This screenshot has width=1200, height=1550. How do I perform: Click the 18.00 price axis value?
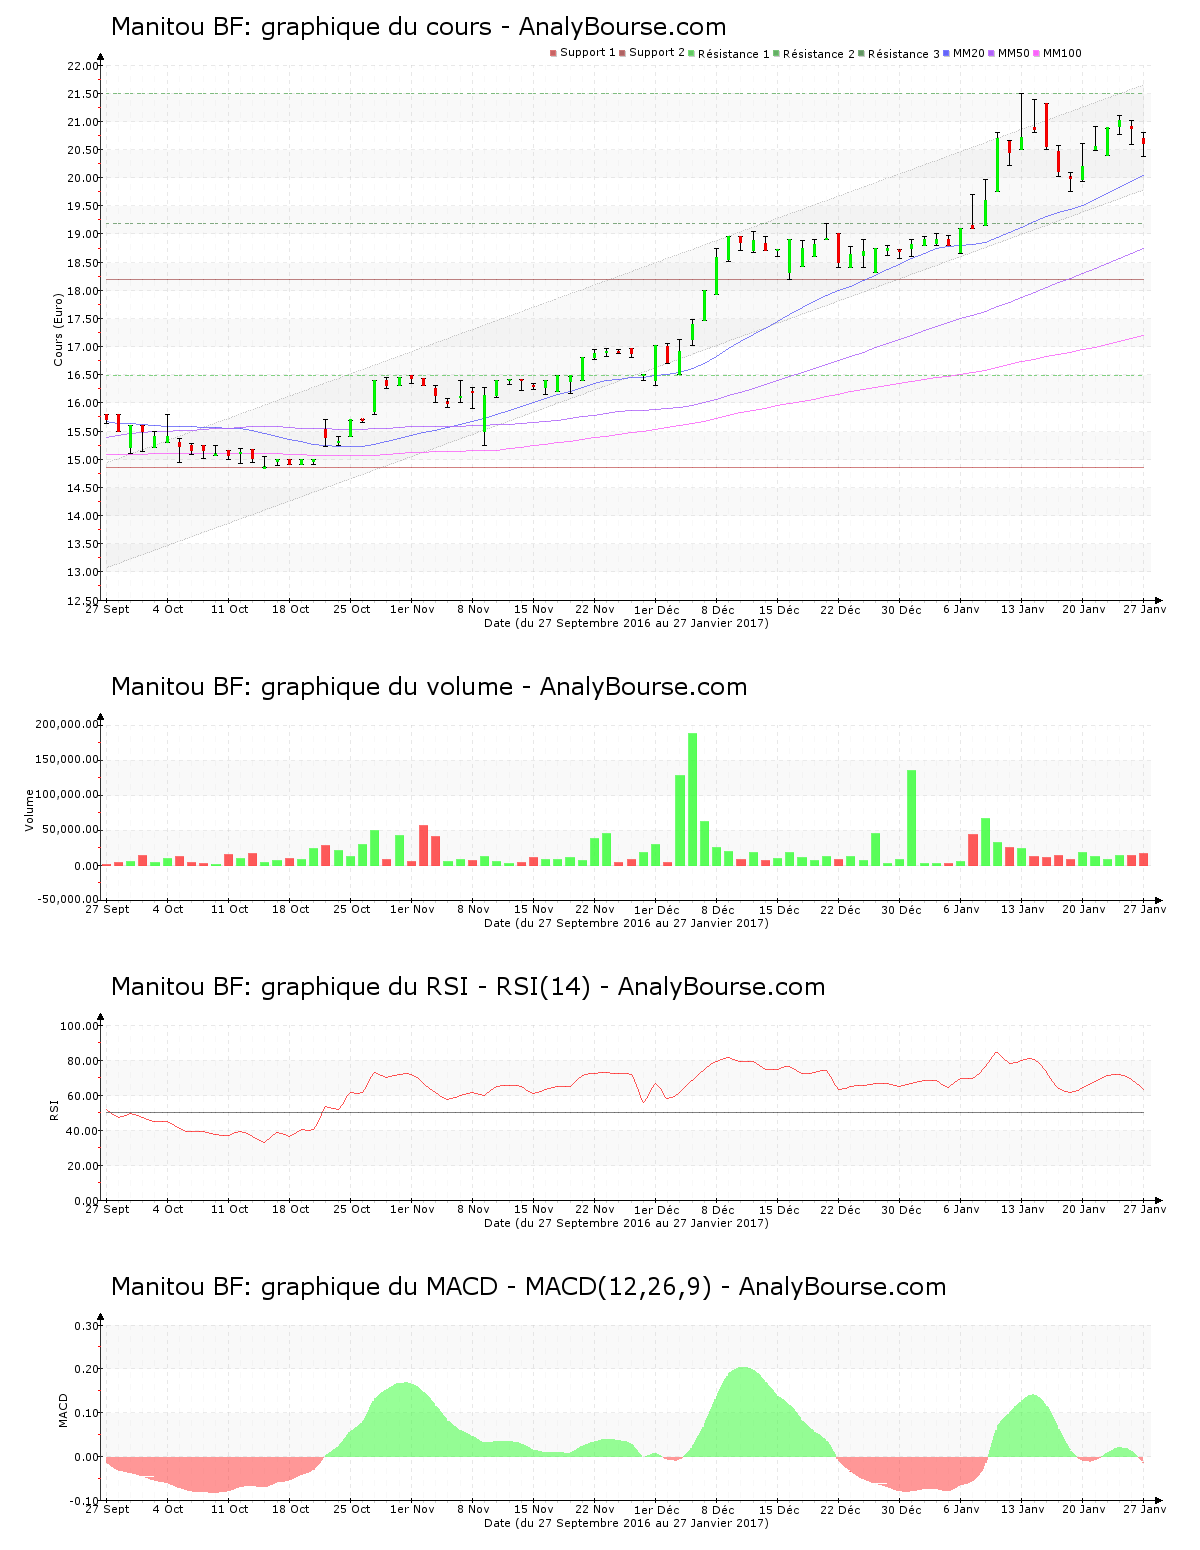click(83, 291)
